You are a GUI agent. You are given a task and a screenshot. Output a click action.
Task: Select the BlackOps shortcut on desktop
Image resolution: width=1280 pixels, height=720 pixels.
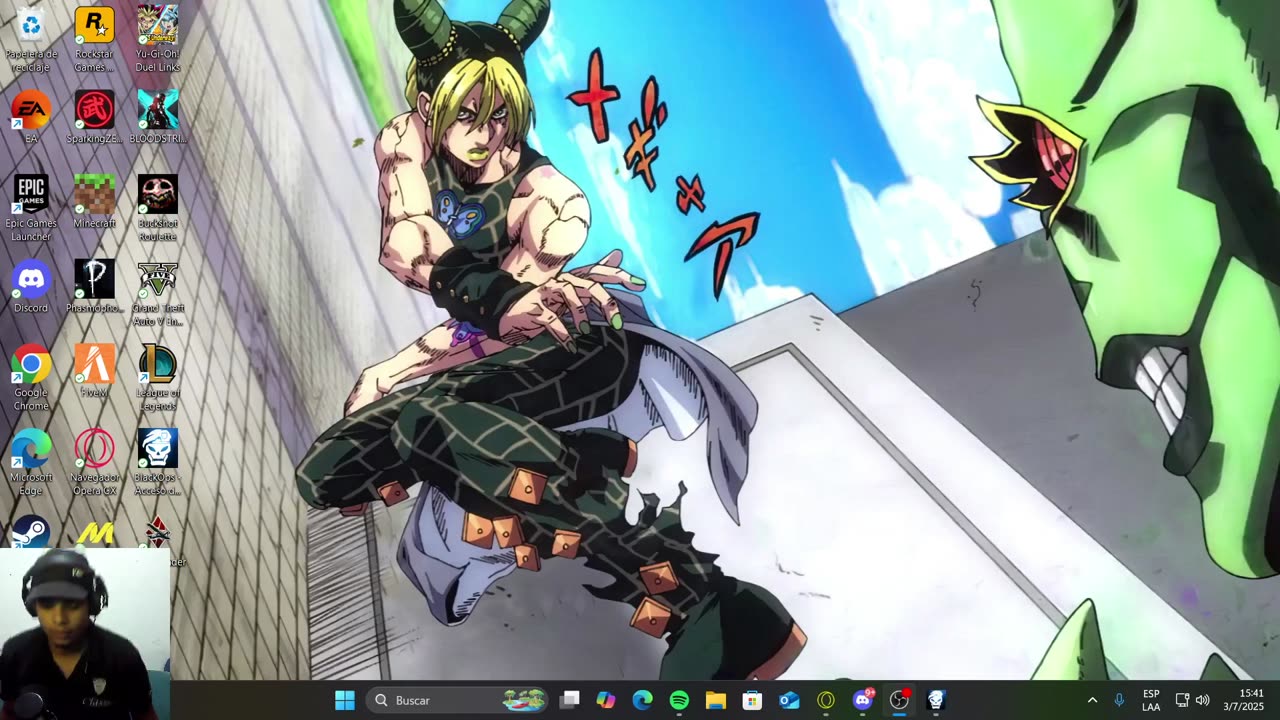157,463
